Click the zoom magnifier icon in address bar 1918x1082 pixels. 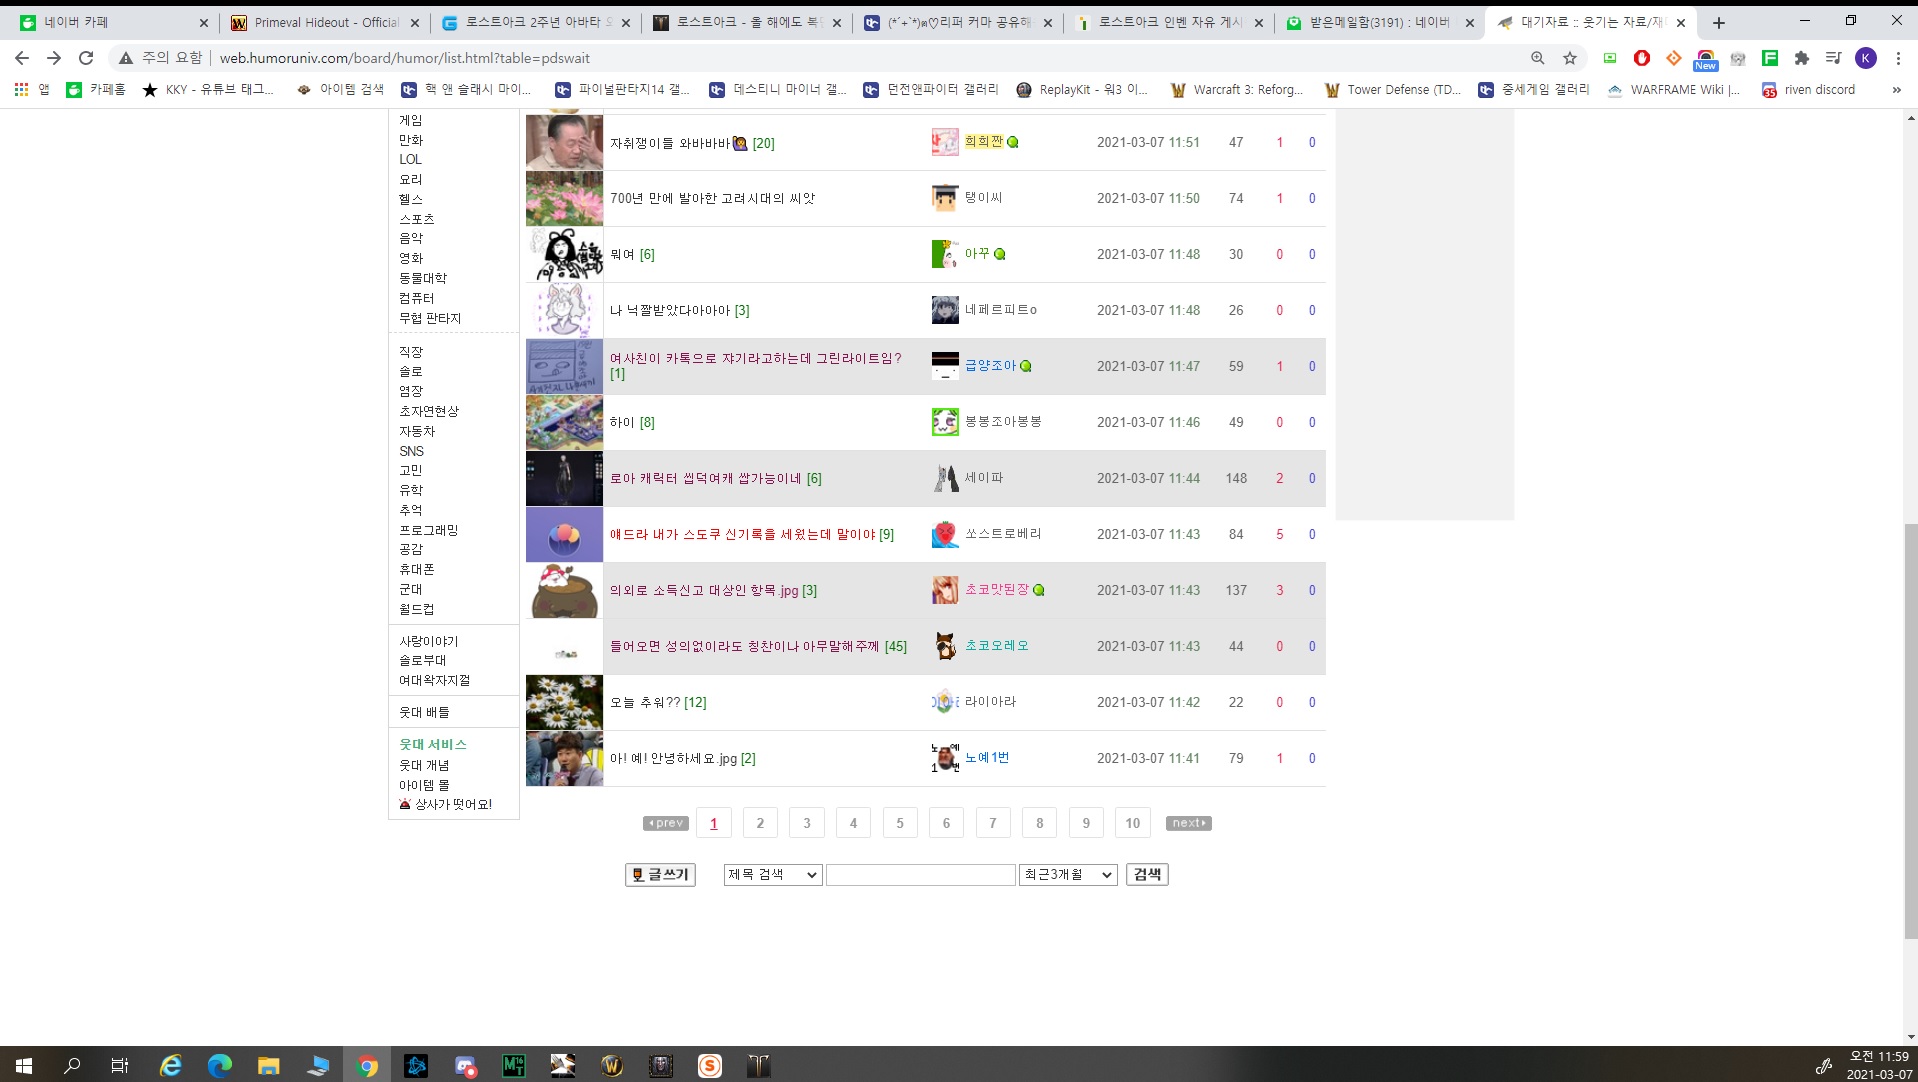(1538, 58)
